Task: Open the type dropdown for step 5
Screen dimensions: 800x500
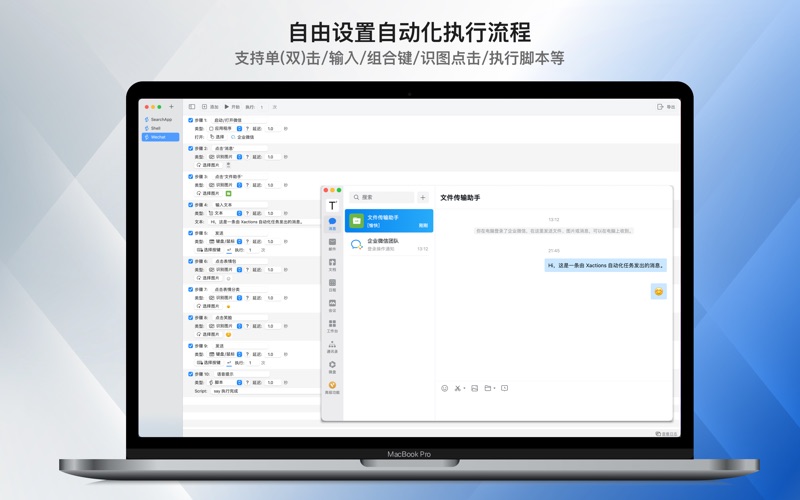Action: click(225, 241)
